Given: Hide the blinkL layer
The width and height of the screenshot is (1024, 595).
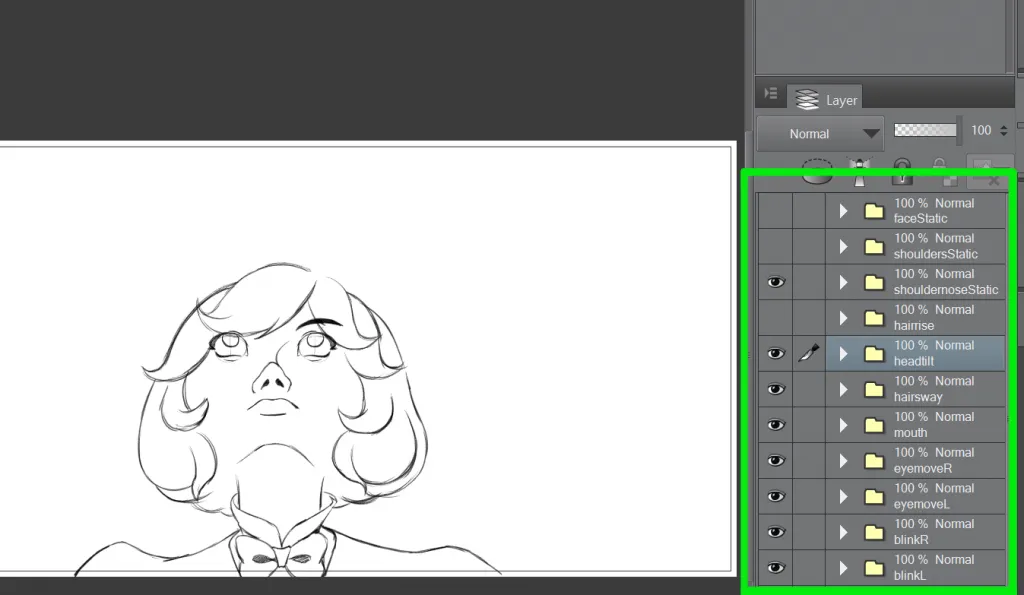Looking at the screenshot, I should point(775,567).
